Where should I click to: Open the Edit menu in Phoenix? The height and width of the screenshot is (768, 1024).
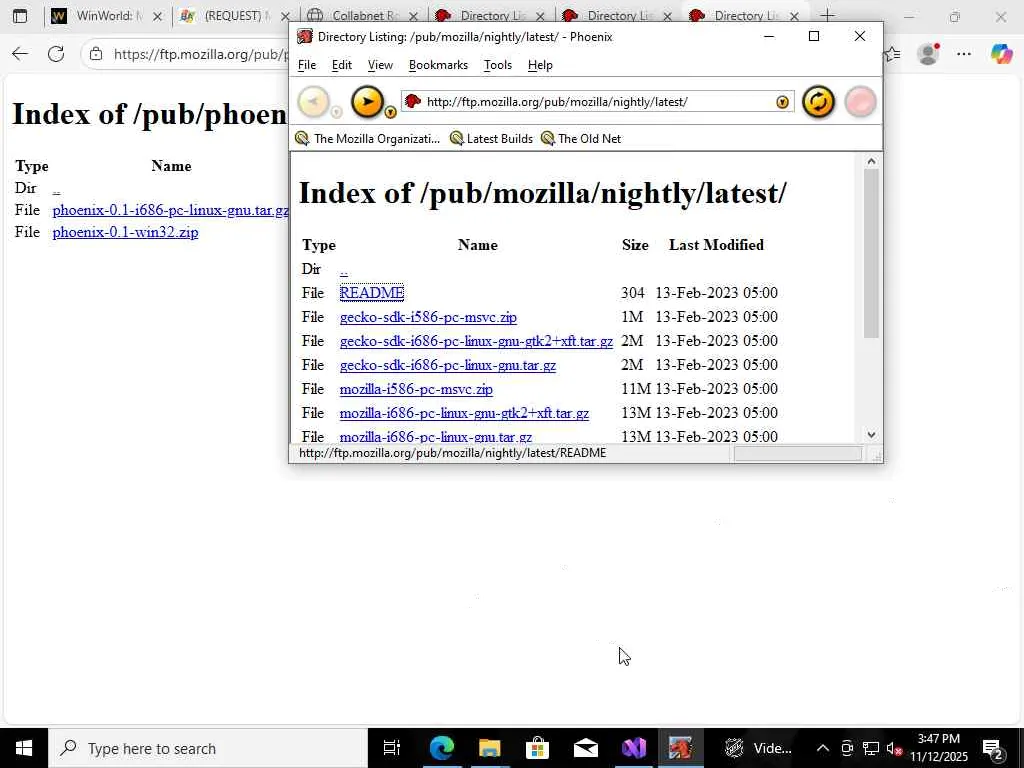[342, 65]
